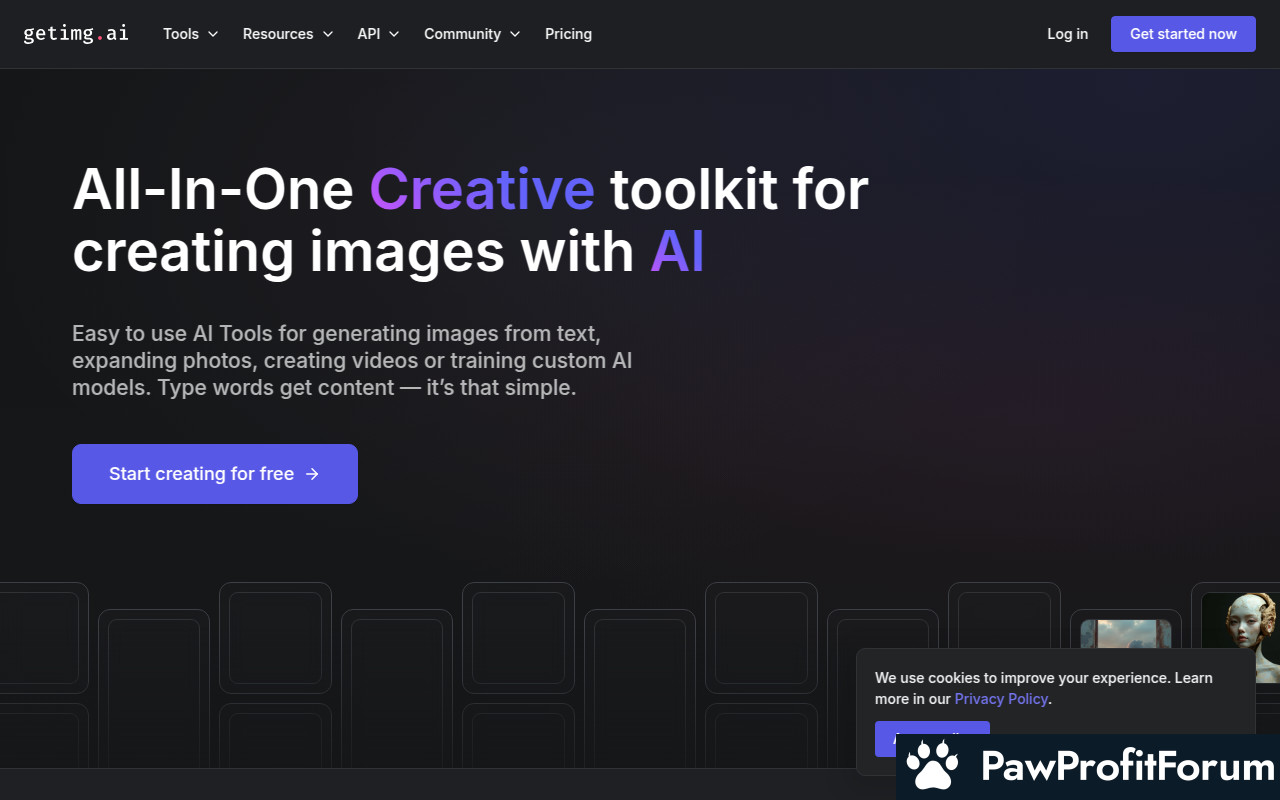
Task: Open the Privacy Policy link
Action: [x=1001, y=699]
